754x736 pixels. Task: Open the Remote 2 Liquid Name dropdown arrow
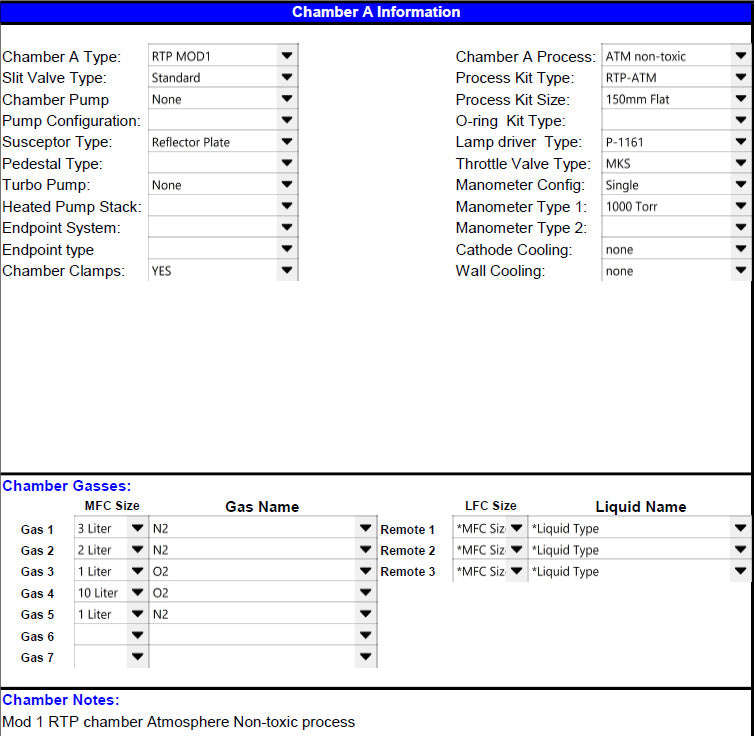click(x=741, y=549)
